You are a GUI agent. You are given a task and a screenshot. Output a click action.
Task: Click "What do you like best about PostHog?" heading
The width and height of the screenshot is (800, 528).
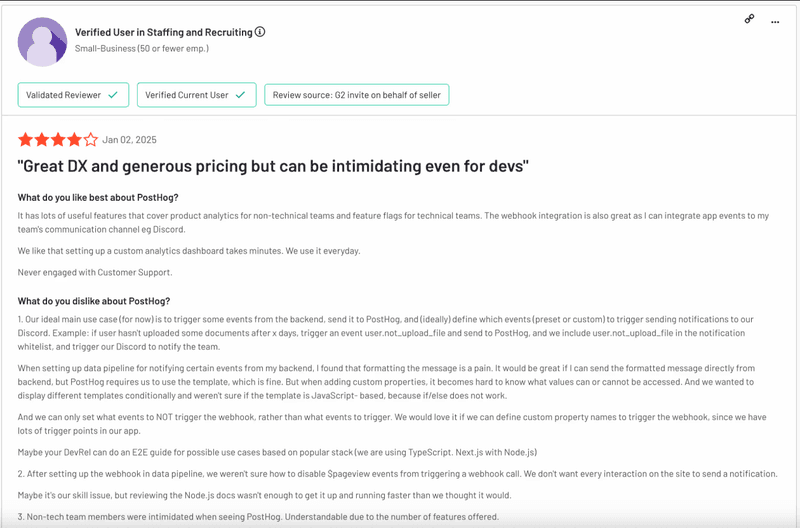pyautogui.click(x=98, y=197)
